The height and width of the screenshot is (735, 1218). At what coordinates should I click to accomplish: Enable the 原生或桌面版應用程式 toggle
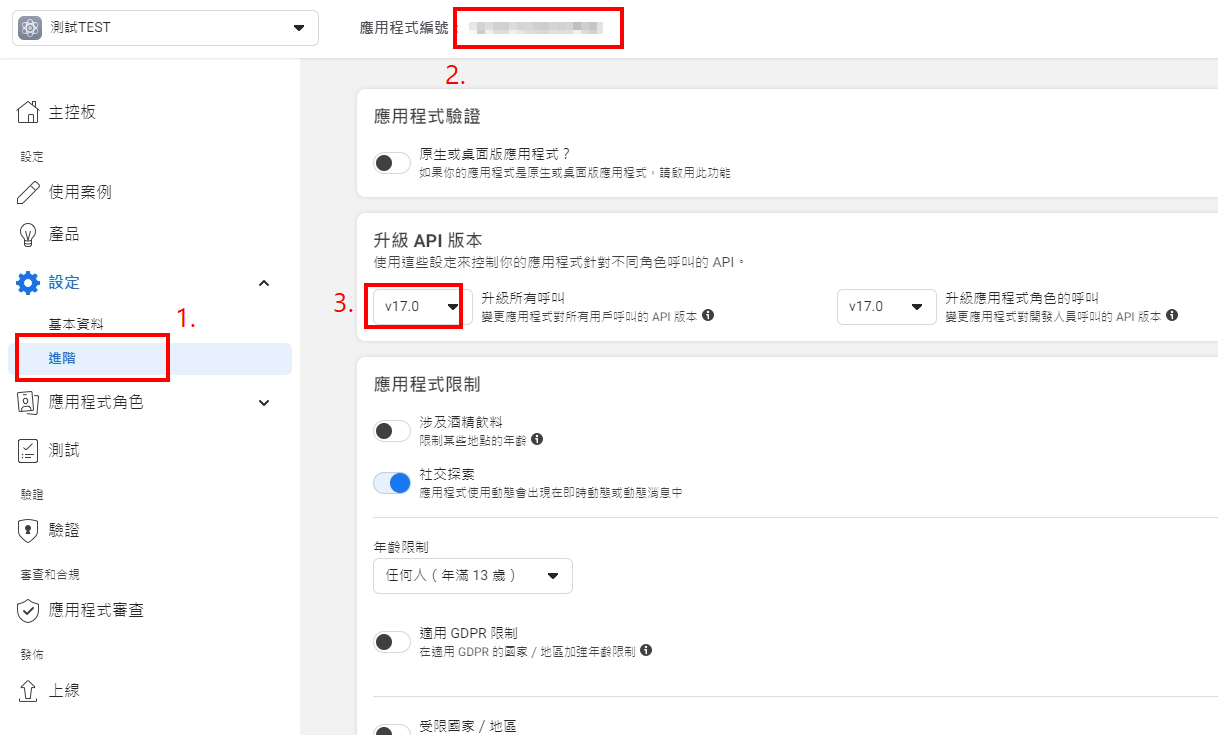tap(392, 163)
